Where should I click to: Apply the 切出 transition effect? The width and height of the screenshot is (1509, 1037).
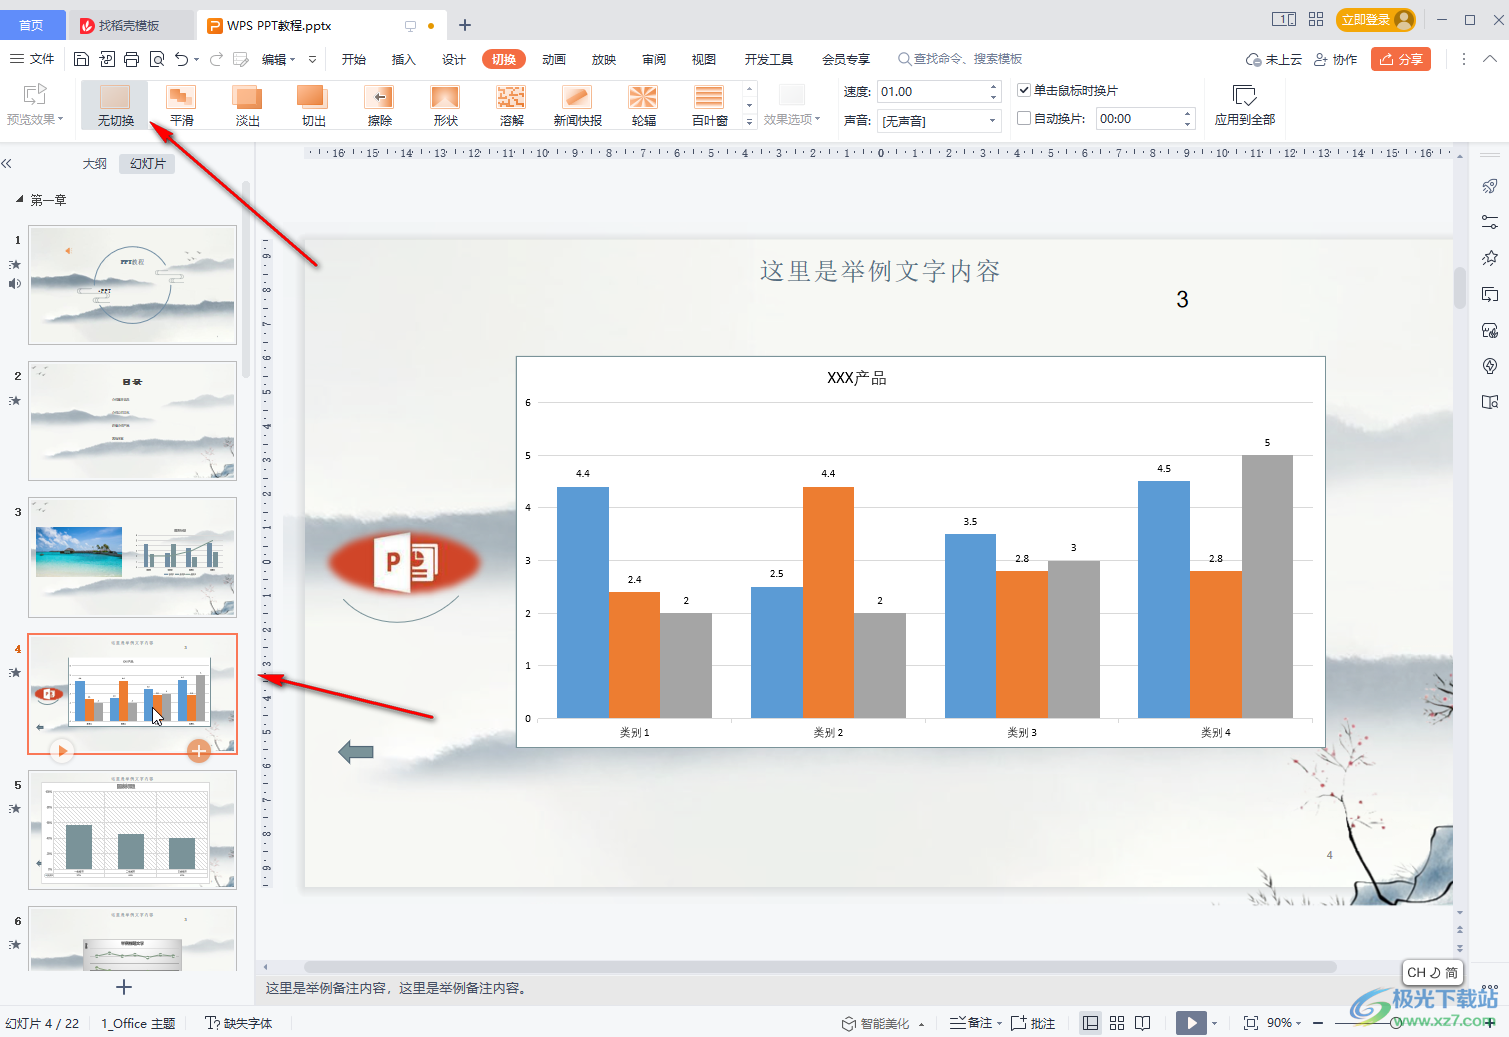313,105
